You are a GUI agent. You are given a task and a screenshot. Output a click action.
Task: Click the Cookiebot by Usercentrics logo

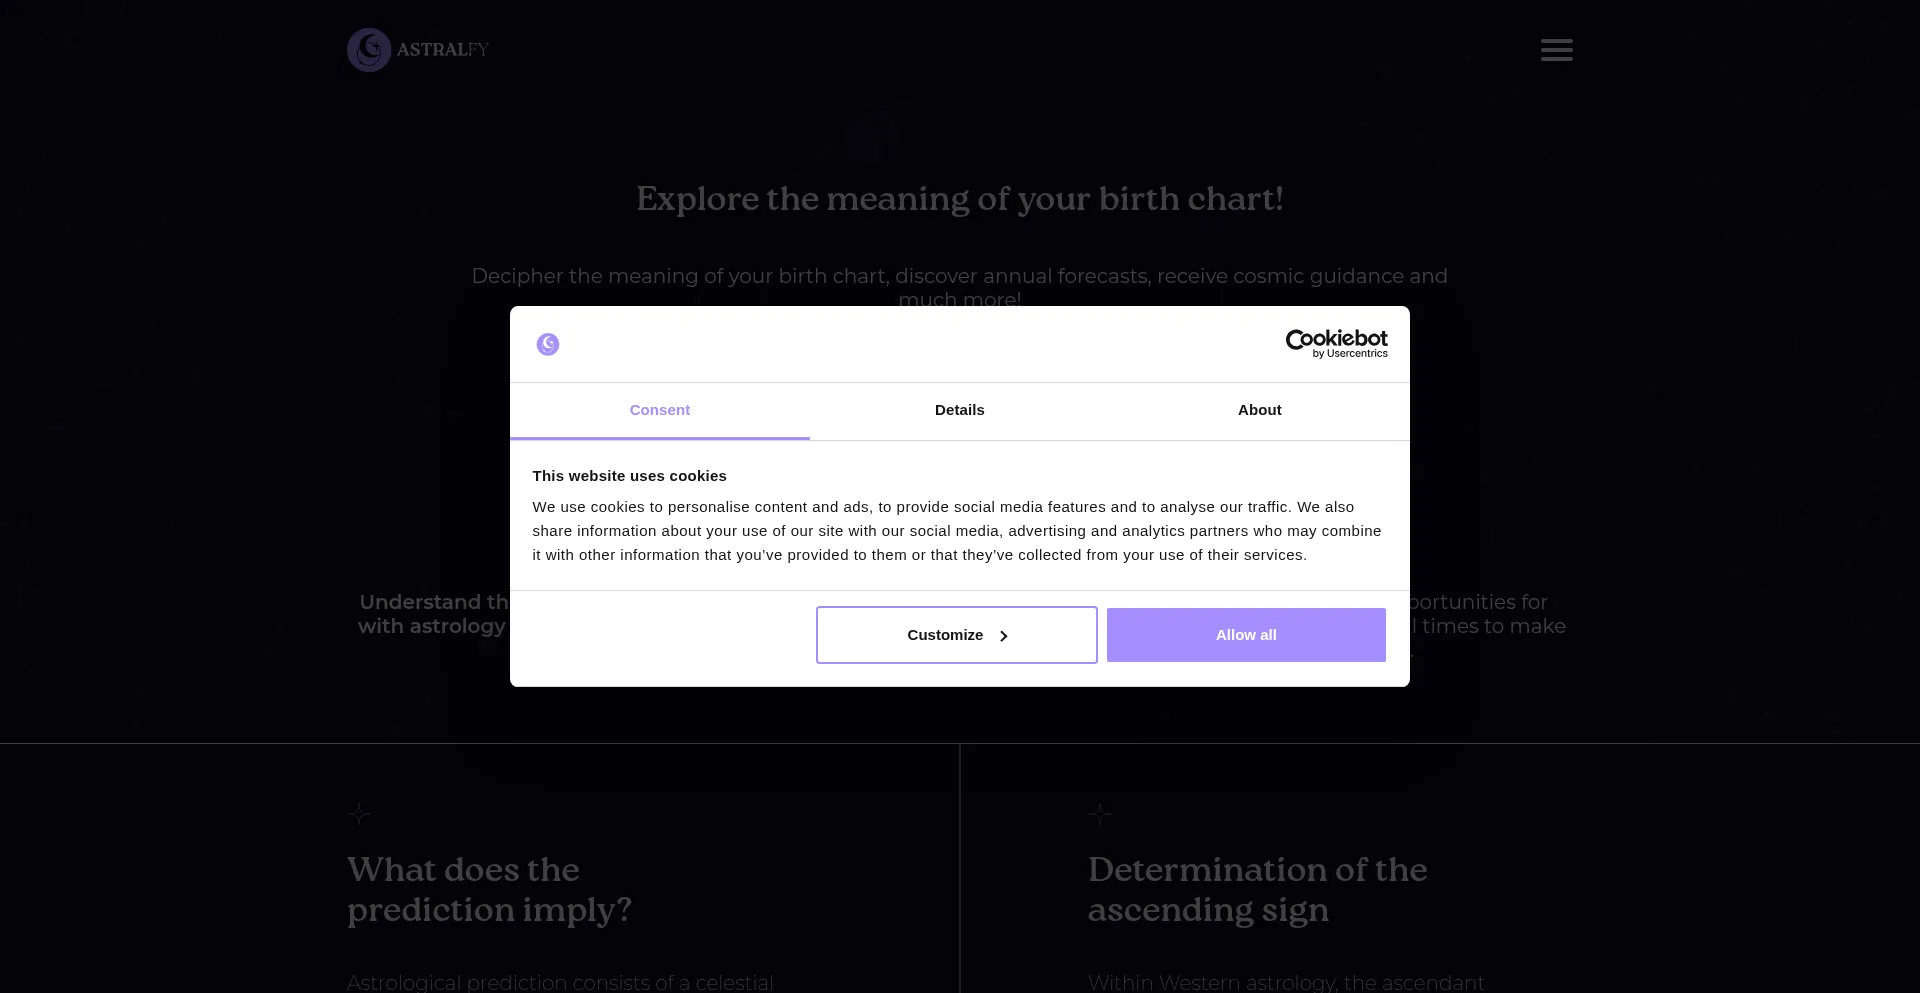[x=1336, y=343]
